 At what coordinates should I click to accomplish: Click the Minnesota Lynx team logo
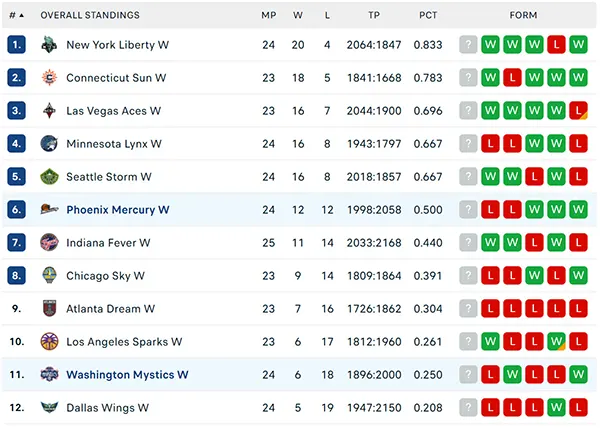click(49, 144)
